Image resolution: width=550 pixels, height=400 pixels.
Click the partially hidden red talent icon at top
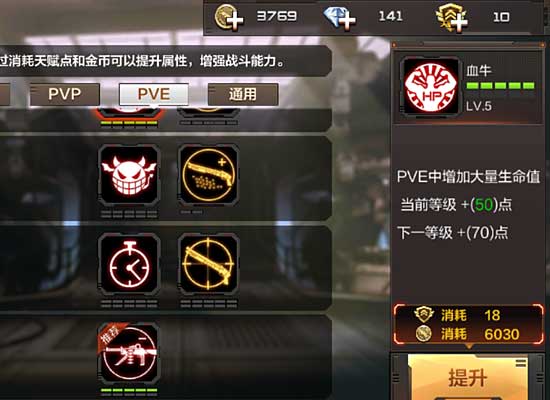pos(129,112)
